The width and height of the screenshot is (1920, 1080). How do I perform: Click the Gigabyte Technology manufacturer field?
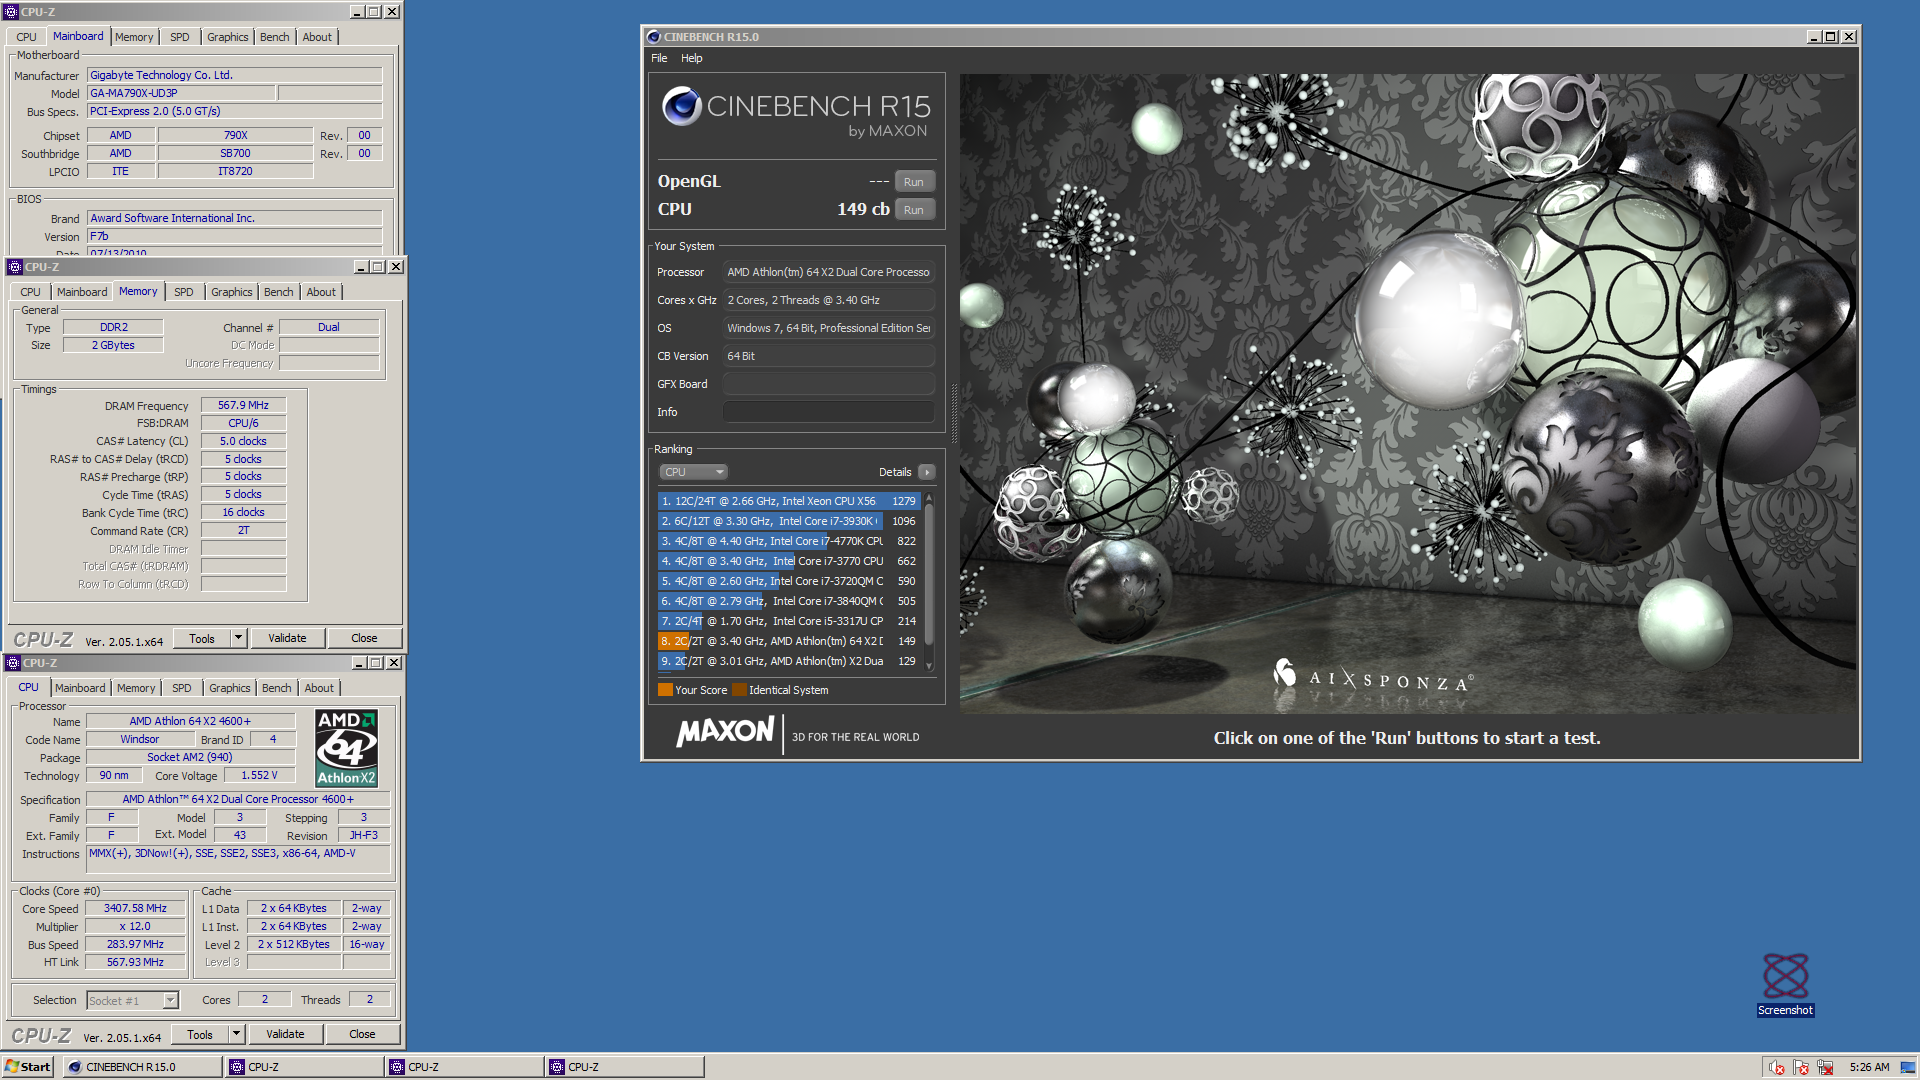point(234,75)
